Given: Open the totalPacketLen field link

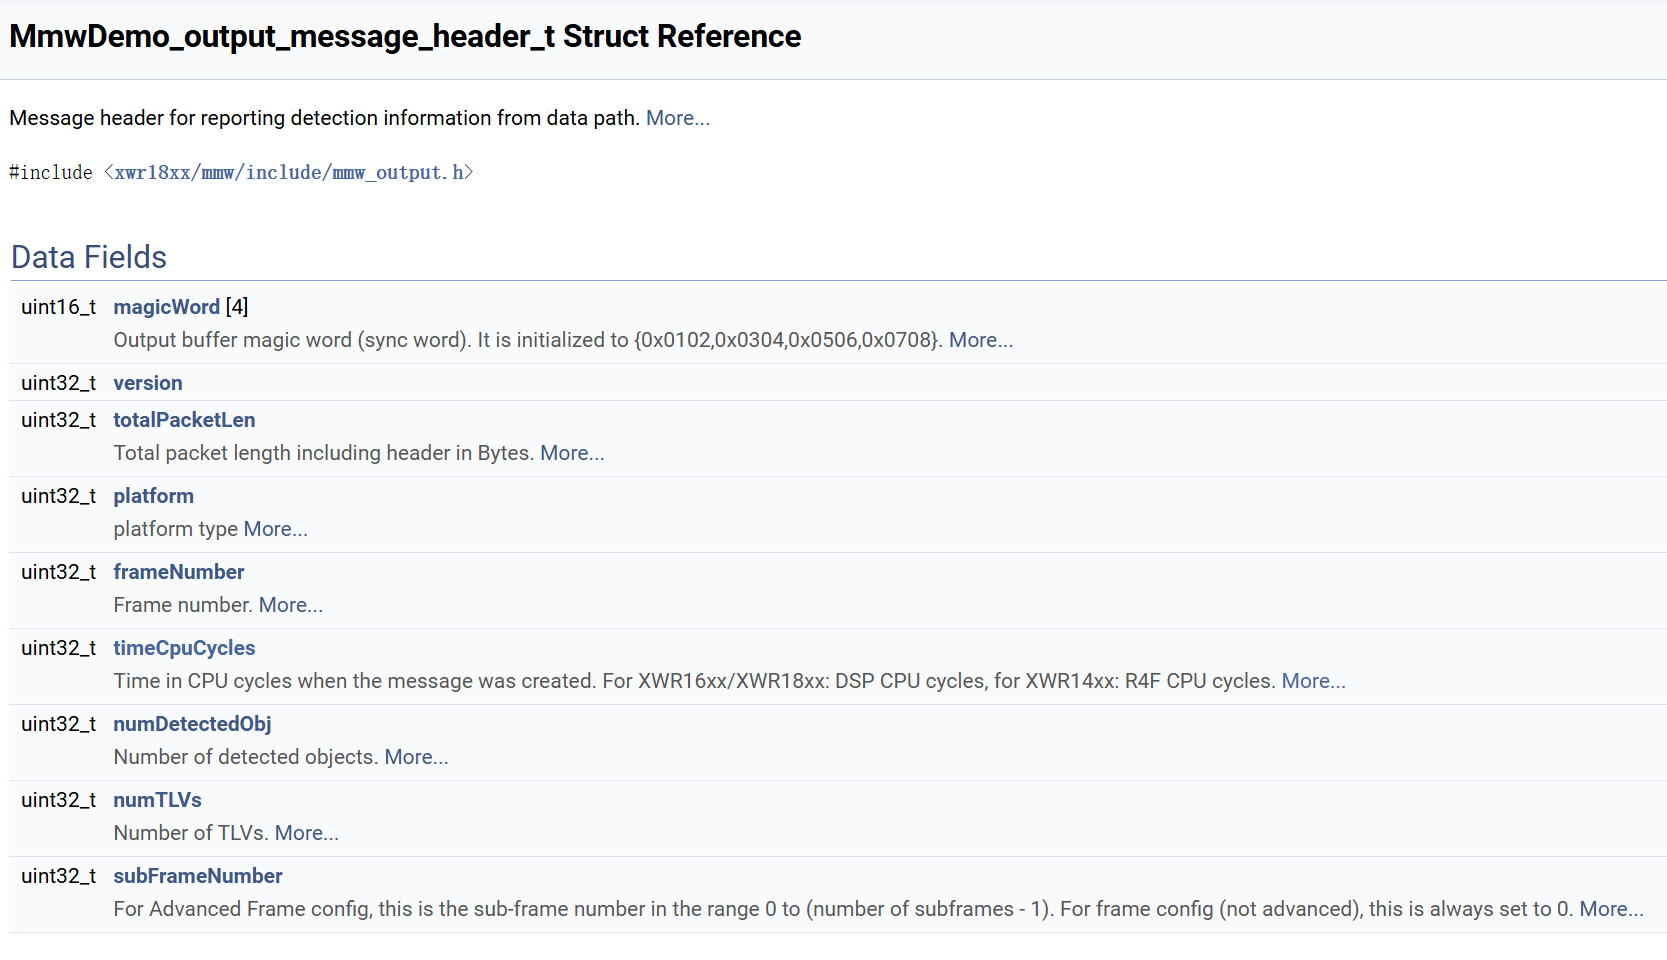Looking at the screenshot, I should 184,420.
